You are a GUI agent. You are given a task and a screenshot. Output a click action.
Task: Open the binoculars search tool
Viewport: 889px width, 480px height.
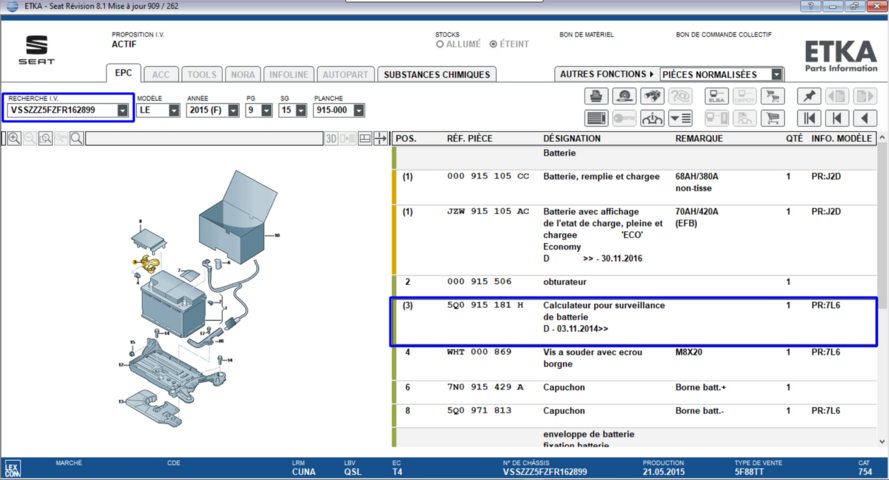(x=652, y=96)
